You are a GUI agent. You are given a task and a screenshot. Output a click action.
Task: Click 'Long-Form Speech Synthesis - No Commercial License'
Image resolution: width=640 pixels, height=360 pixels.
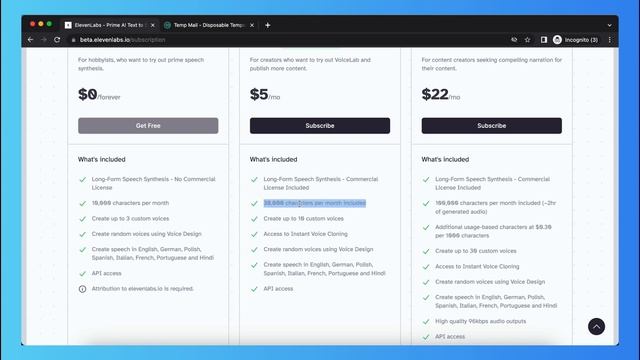point(153,183)
